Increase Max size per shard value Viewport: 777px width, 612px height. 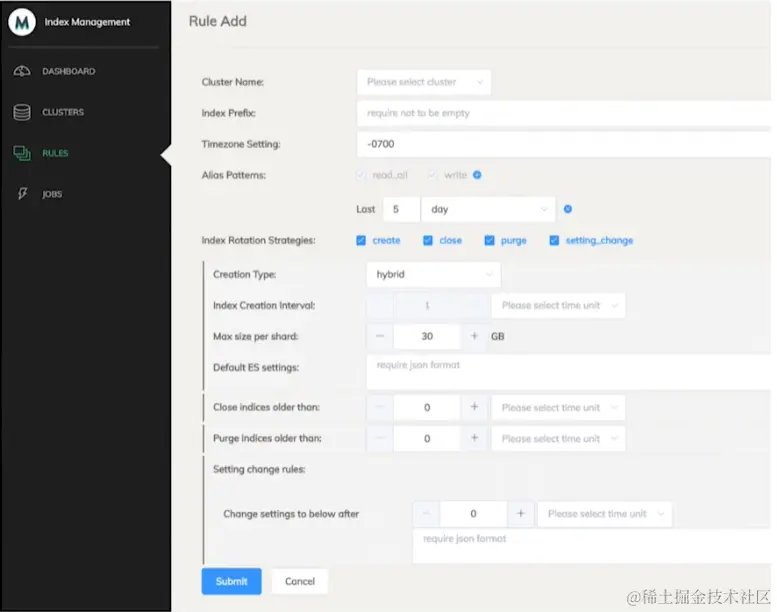tap(474, 336)
